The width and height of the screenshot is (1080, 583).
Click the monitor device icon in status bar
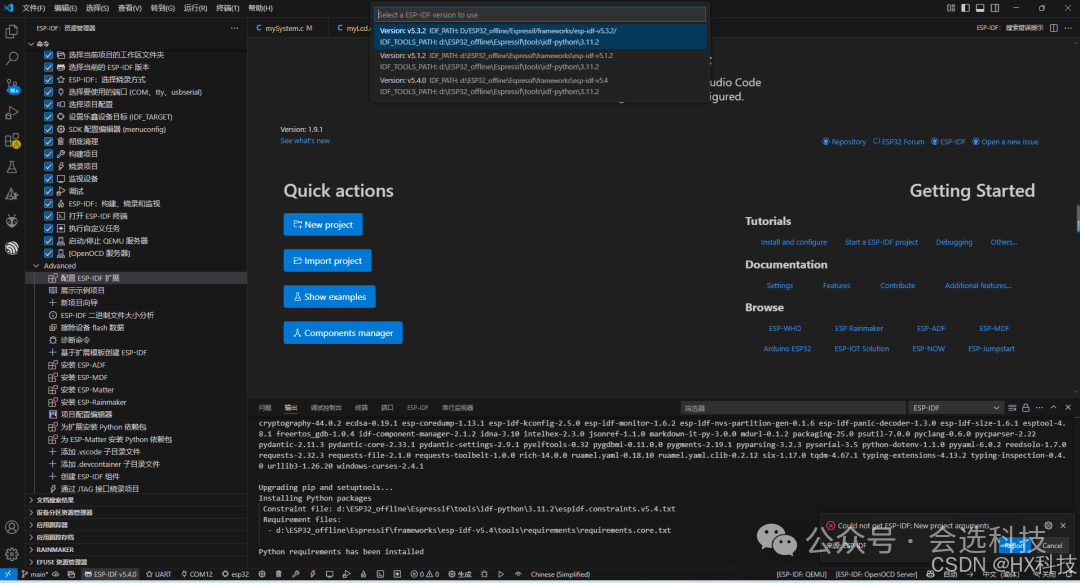[329, 574]
